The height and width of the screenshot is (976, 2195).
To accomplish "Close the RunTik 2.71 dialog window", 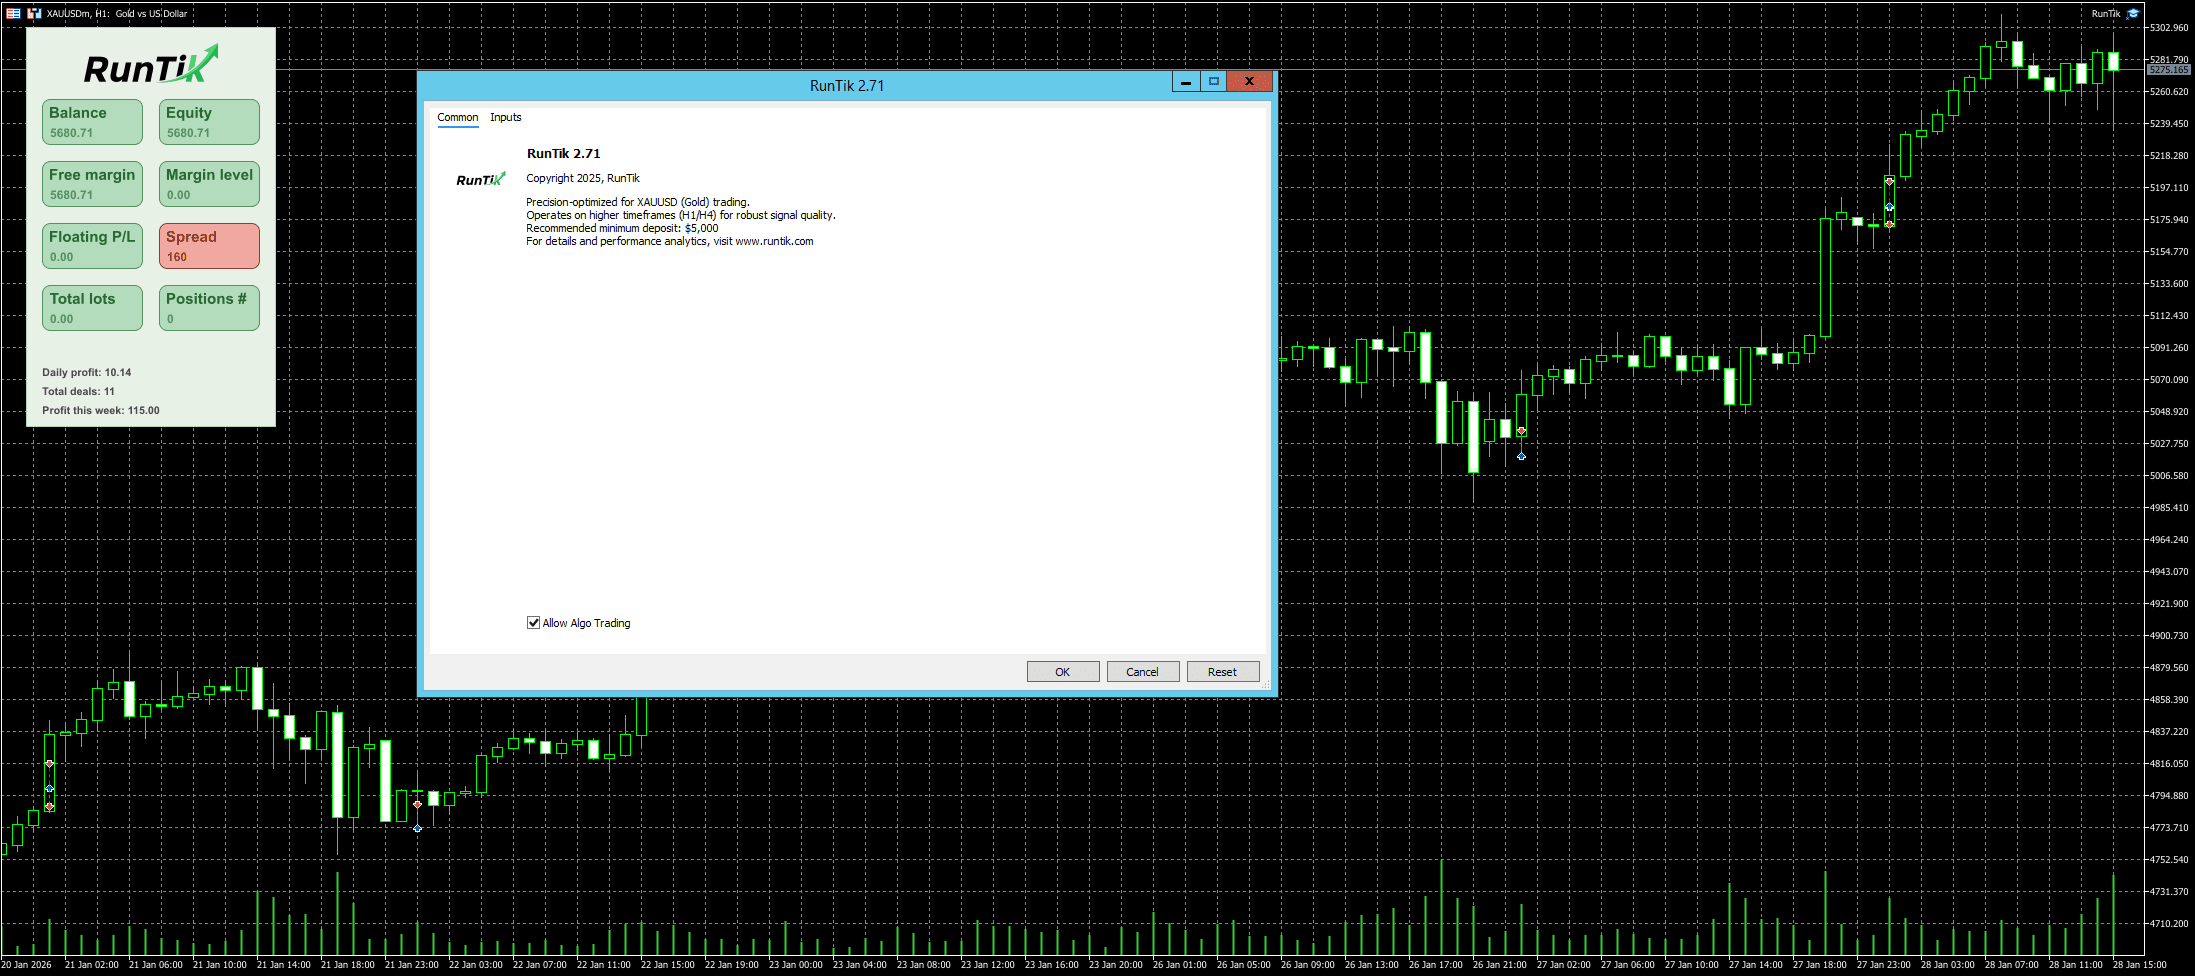I will click(x=1249, y=82).
